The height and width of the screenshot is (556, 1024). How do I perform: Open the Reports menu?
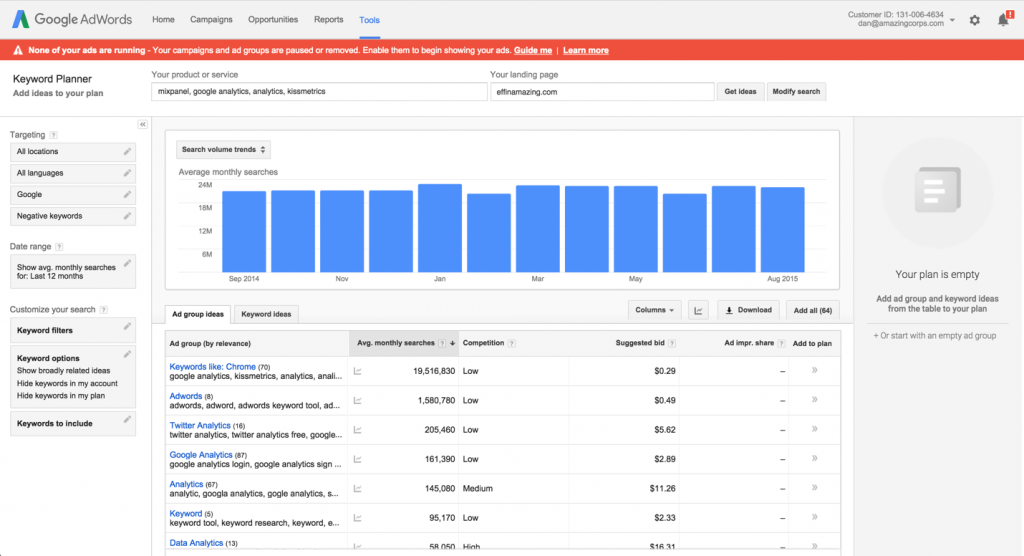point(328,20)
